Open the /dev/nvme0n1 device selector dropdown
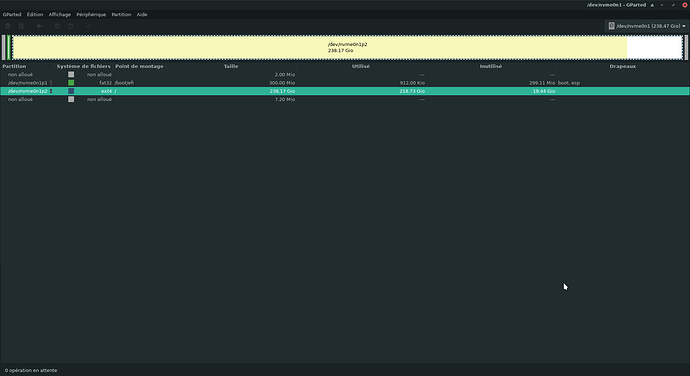This screenshot has width=690, height=376. point(646,26)
